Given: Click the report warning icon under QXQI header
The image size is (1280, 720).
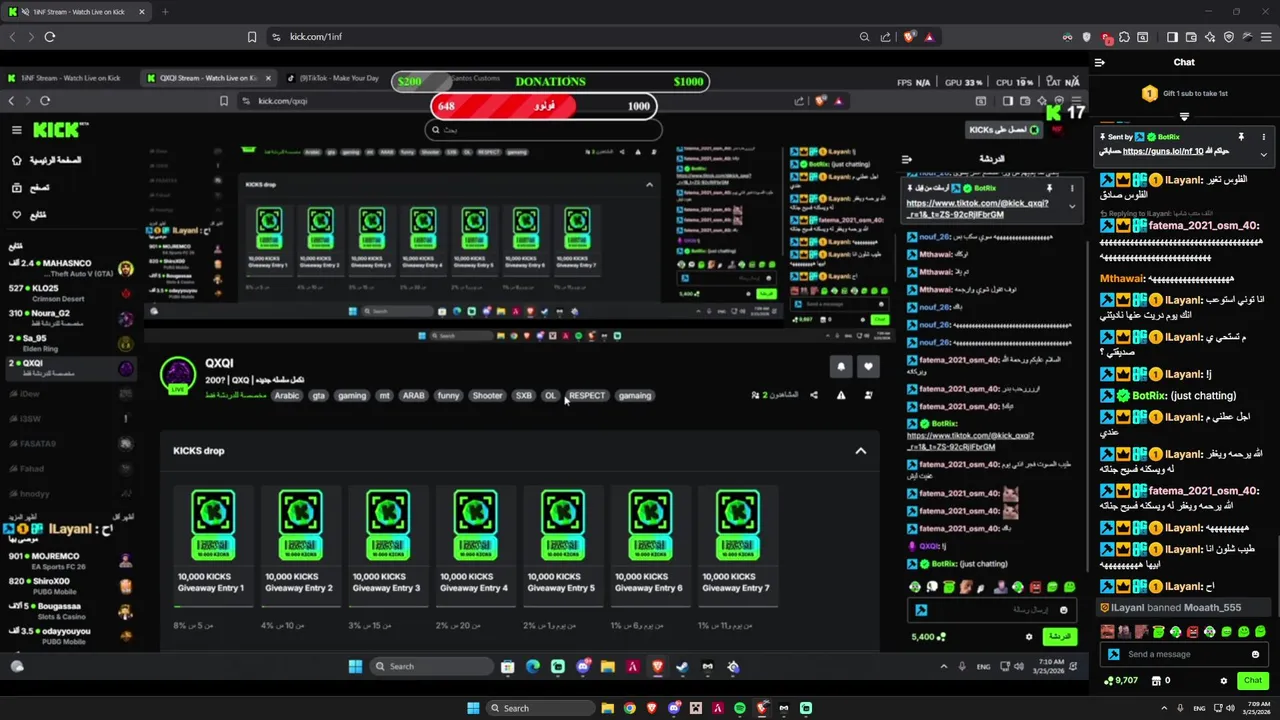Looking at the screenshot, I should click(841, 395).
